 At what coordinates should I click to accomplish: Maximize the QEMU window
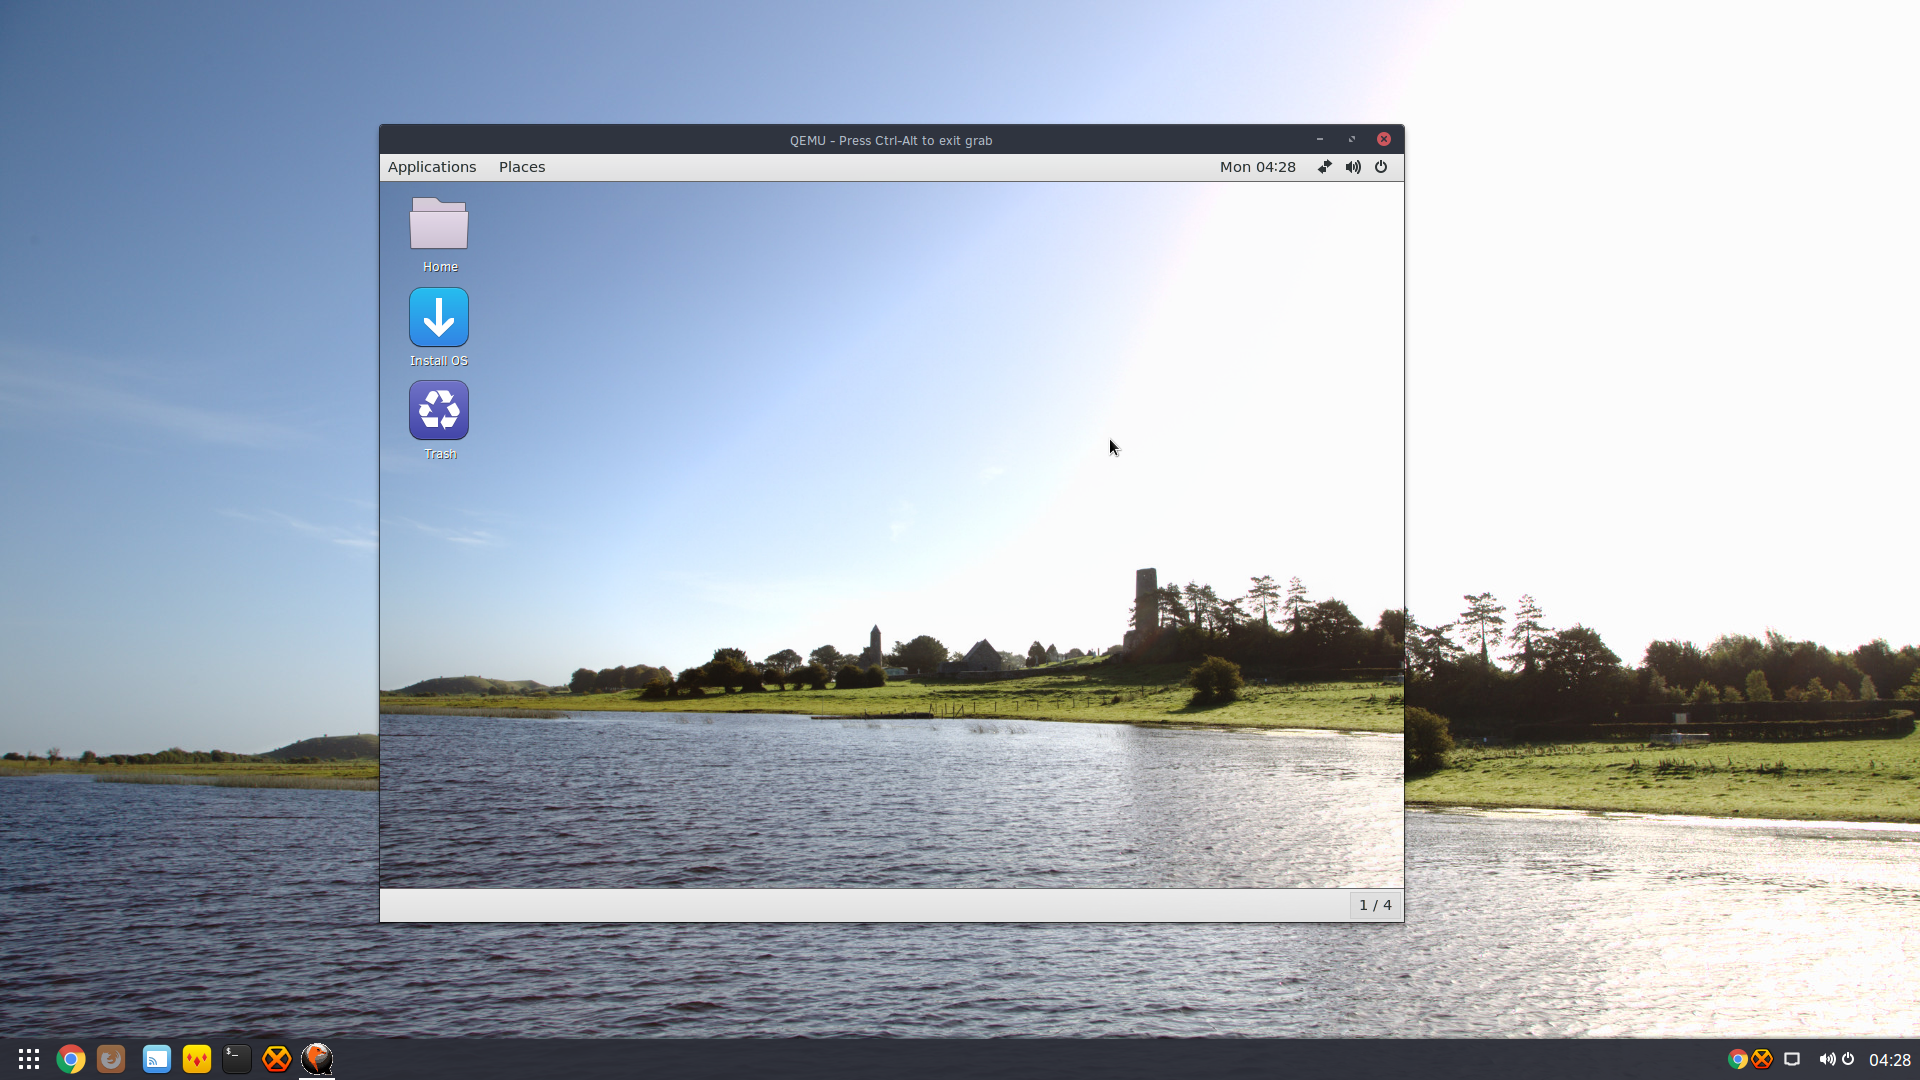[x=1352, y=140]
